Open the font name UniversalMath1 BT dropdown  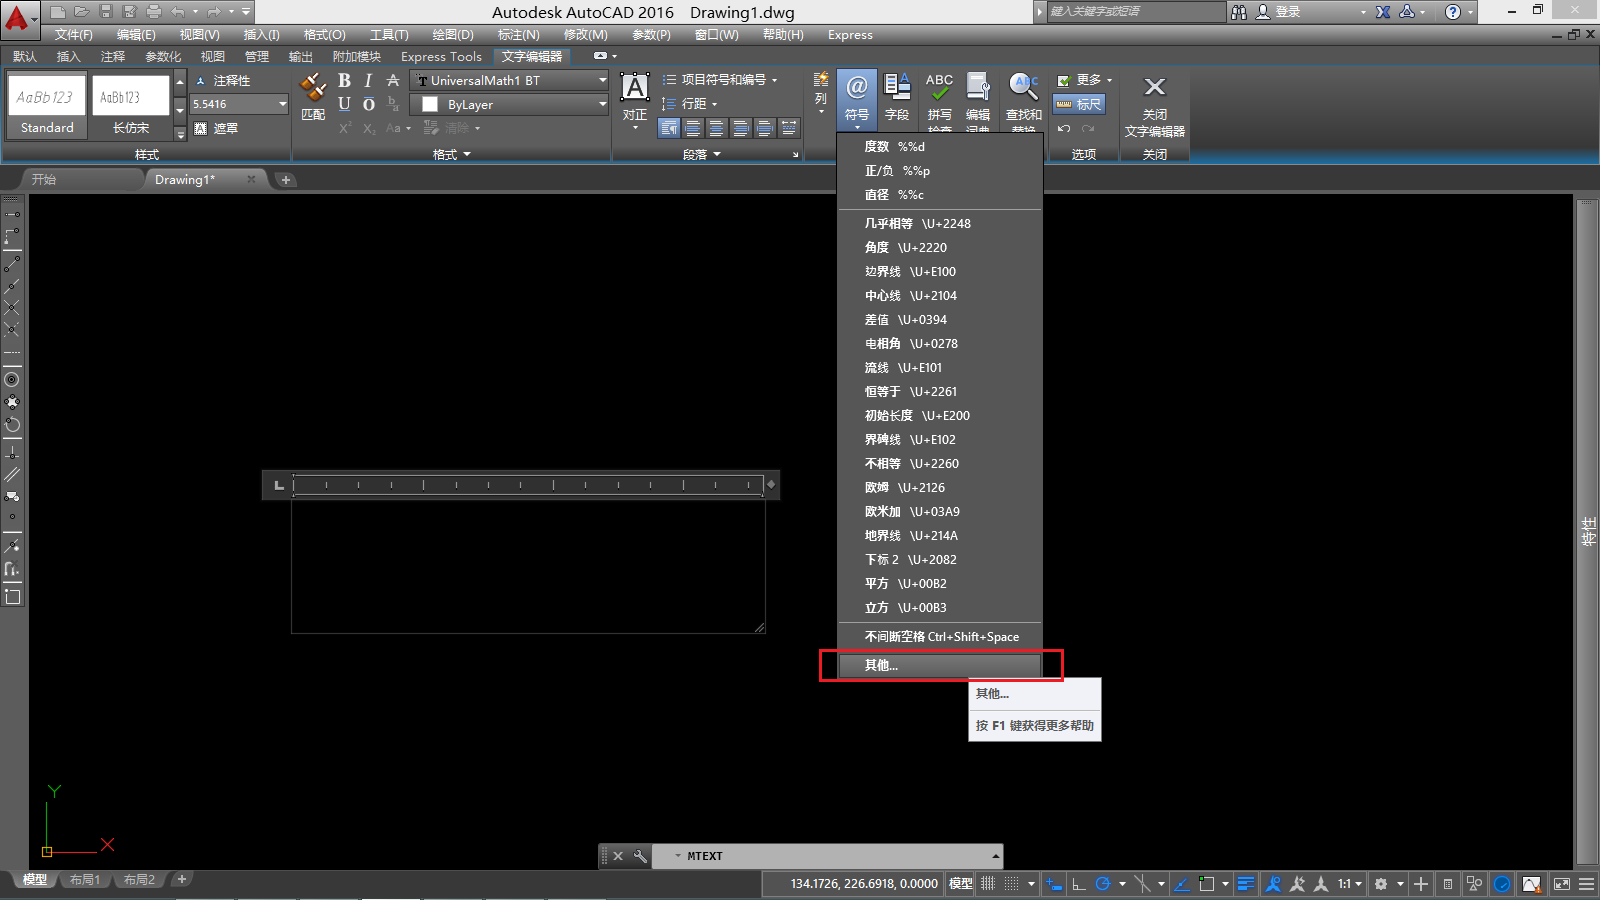coord(602,80)
